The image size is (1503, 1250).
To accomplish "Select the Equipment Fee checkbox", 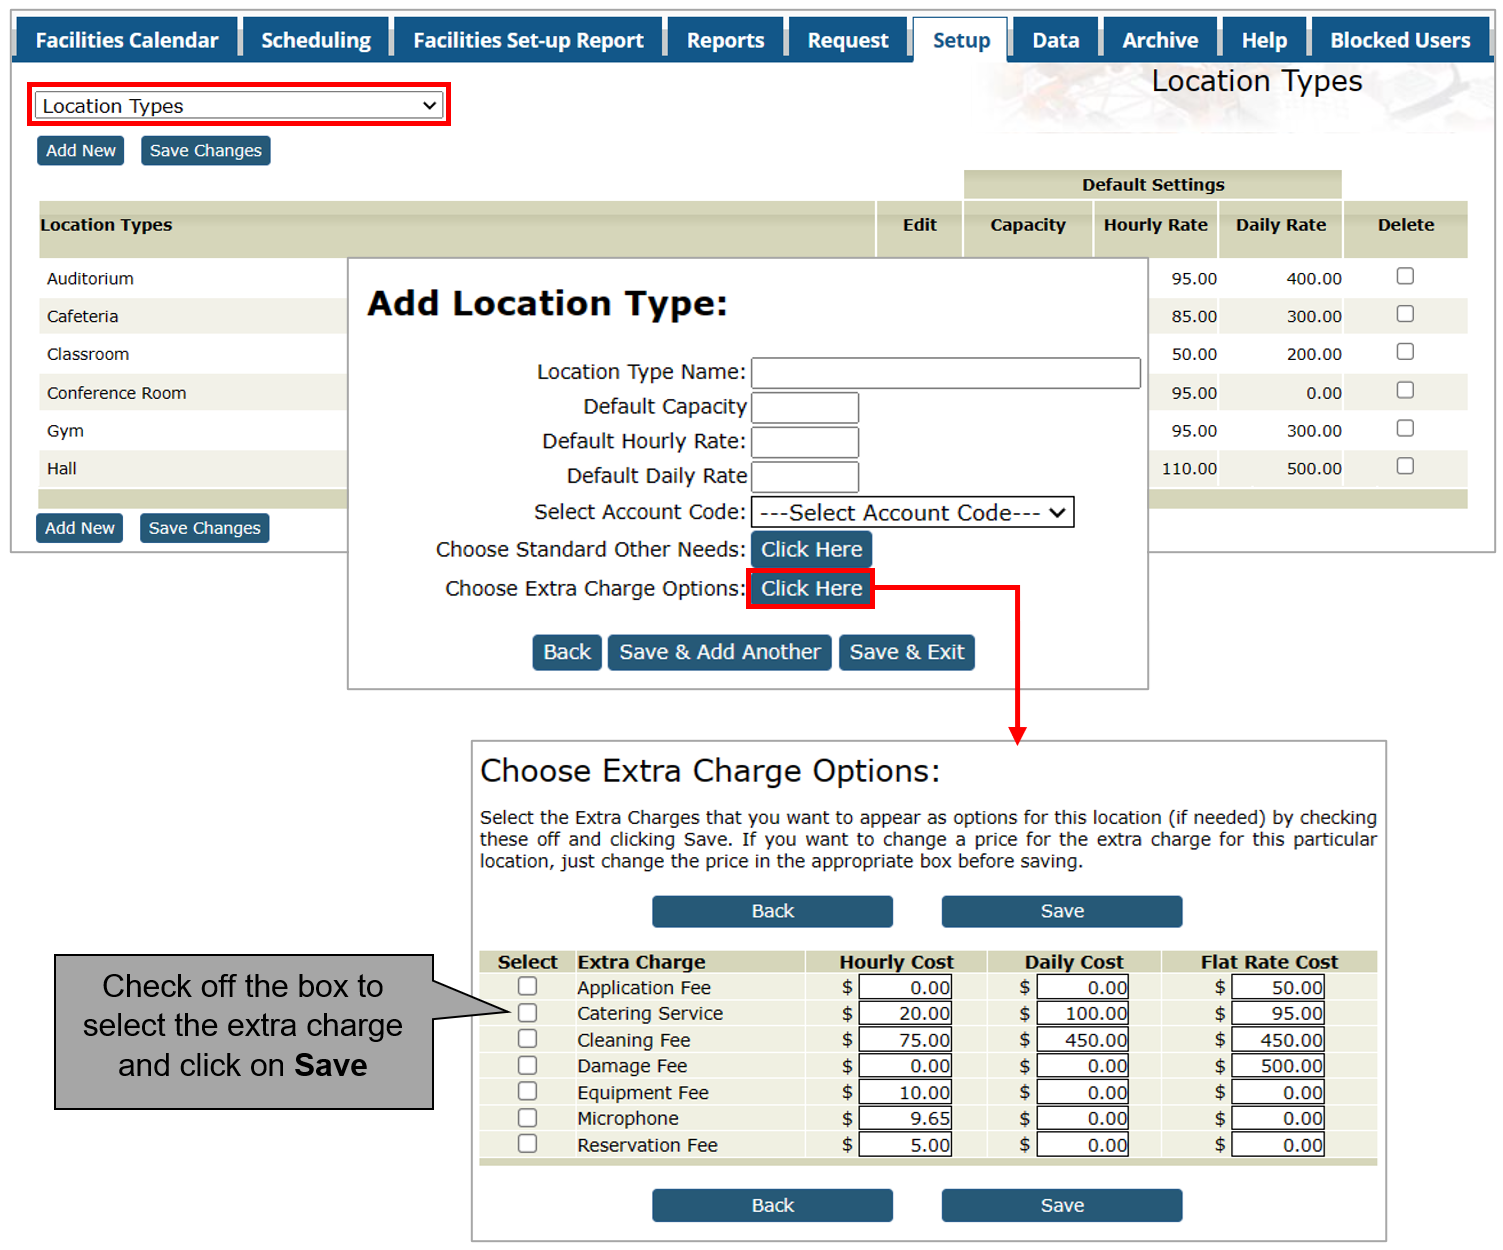I will 527,1091.
